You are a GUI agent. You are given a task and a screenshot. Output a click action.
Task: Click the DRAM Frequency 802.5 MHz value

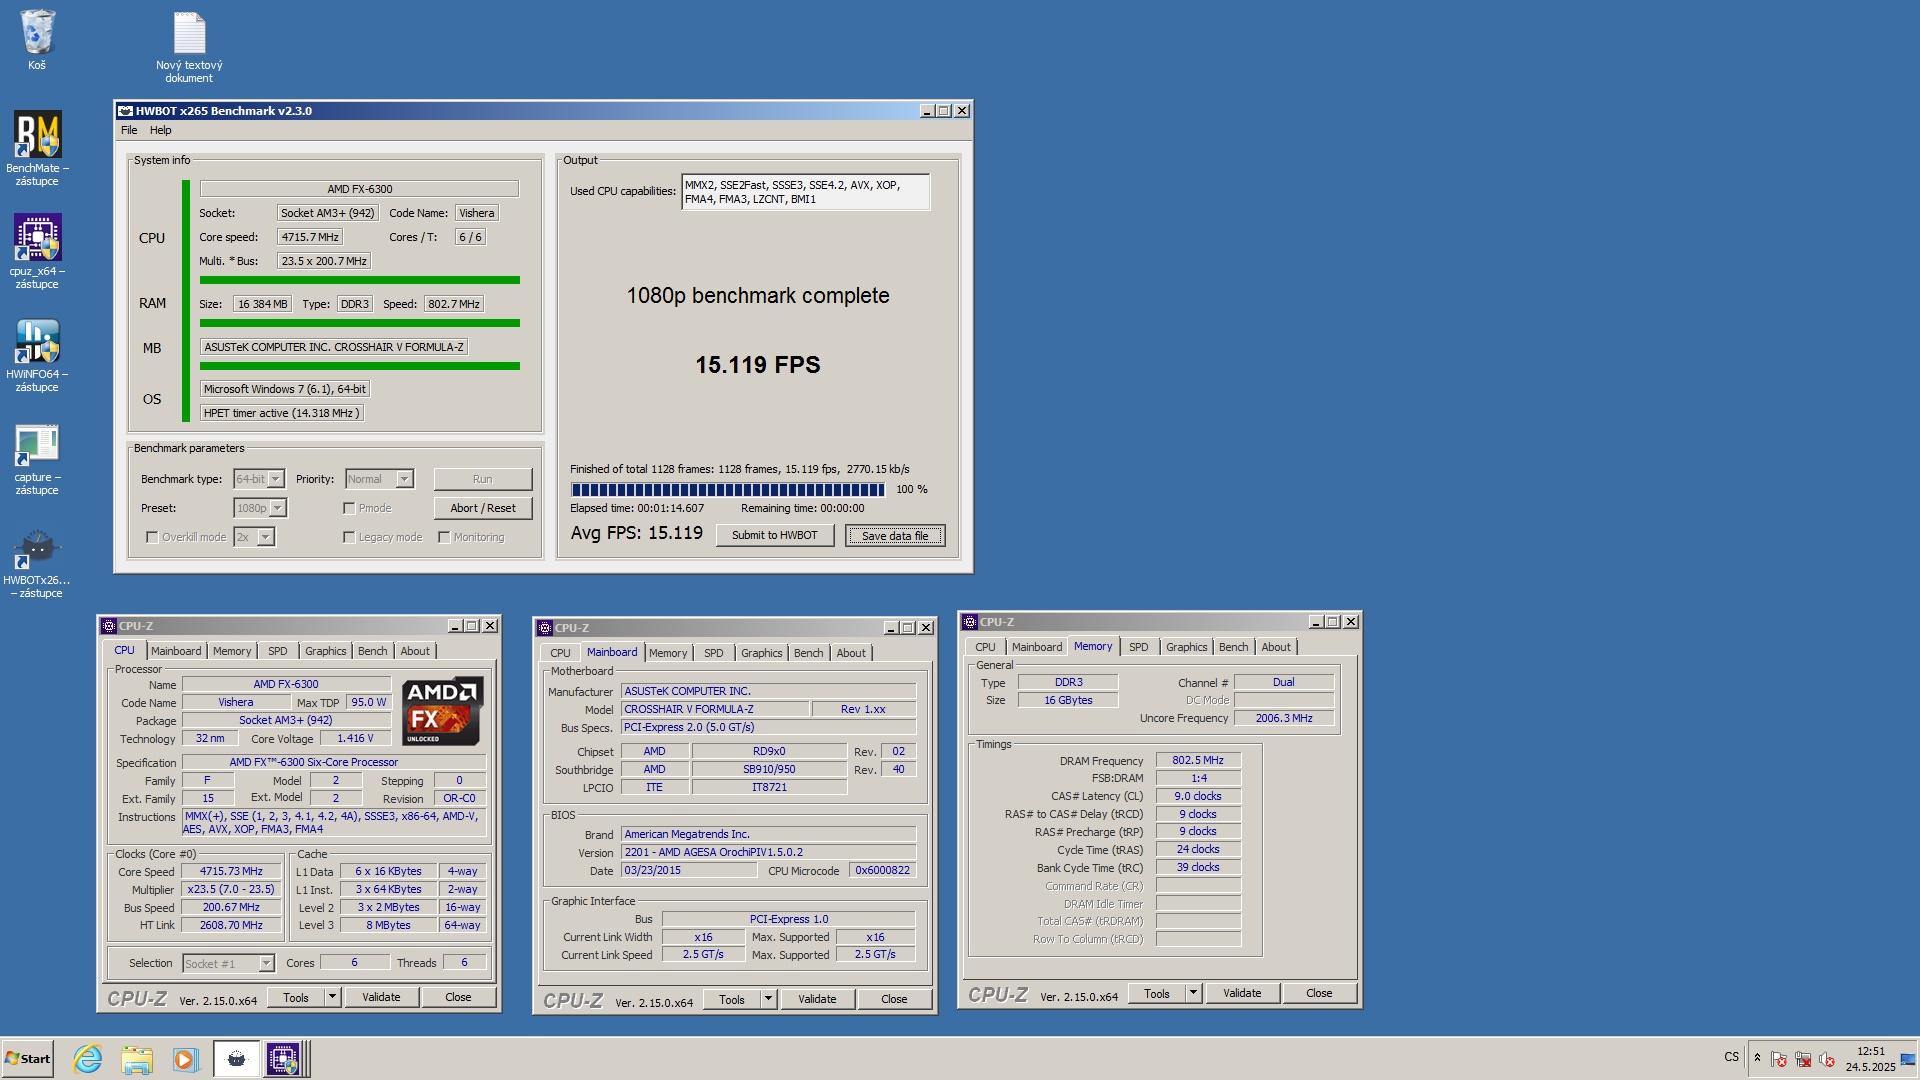point(1197,761)
